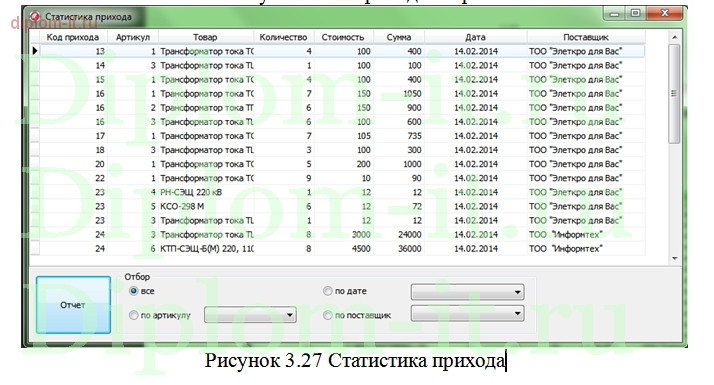Click supplier cell in row 13

click(586, 51)
